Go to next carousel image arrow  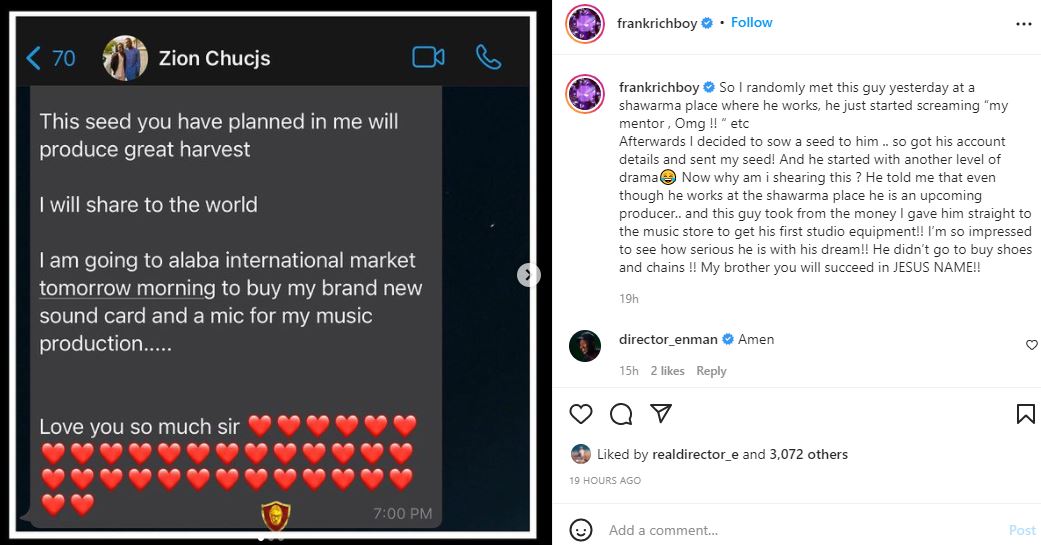coord(529,275)
